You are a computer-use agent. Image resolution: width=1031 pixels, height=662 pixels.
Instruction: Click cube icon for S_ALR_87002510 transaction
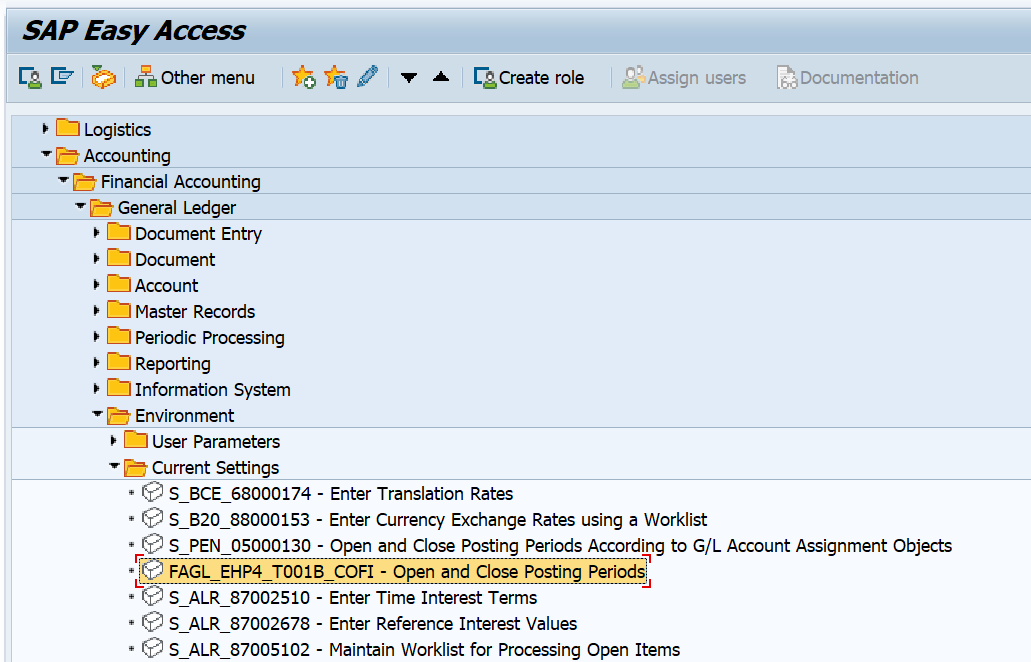[x=153, y=596]
